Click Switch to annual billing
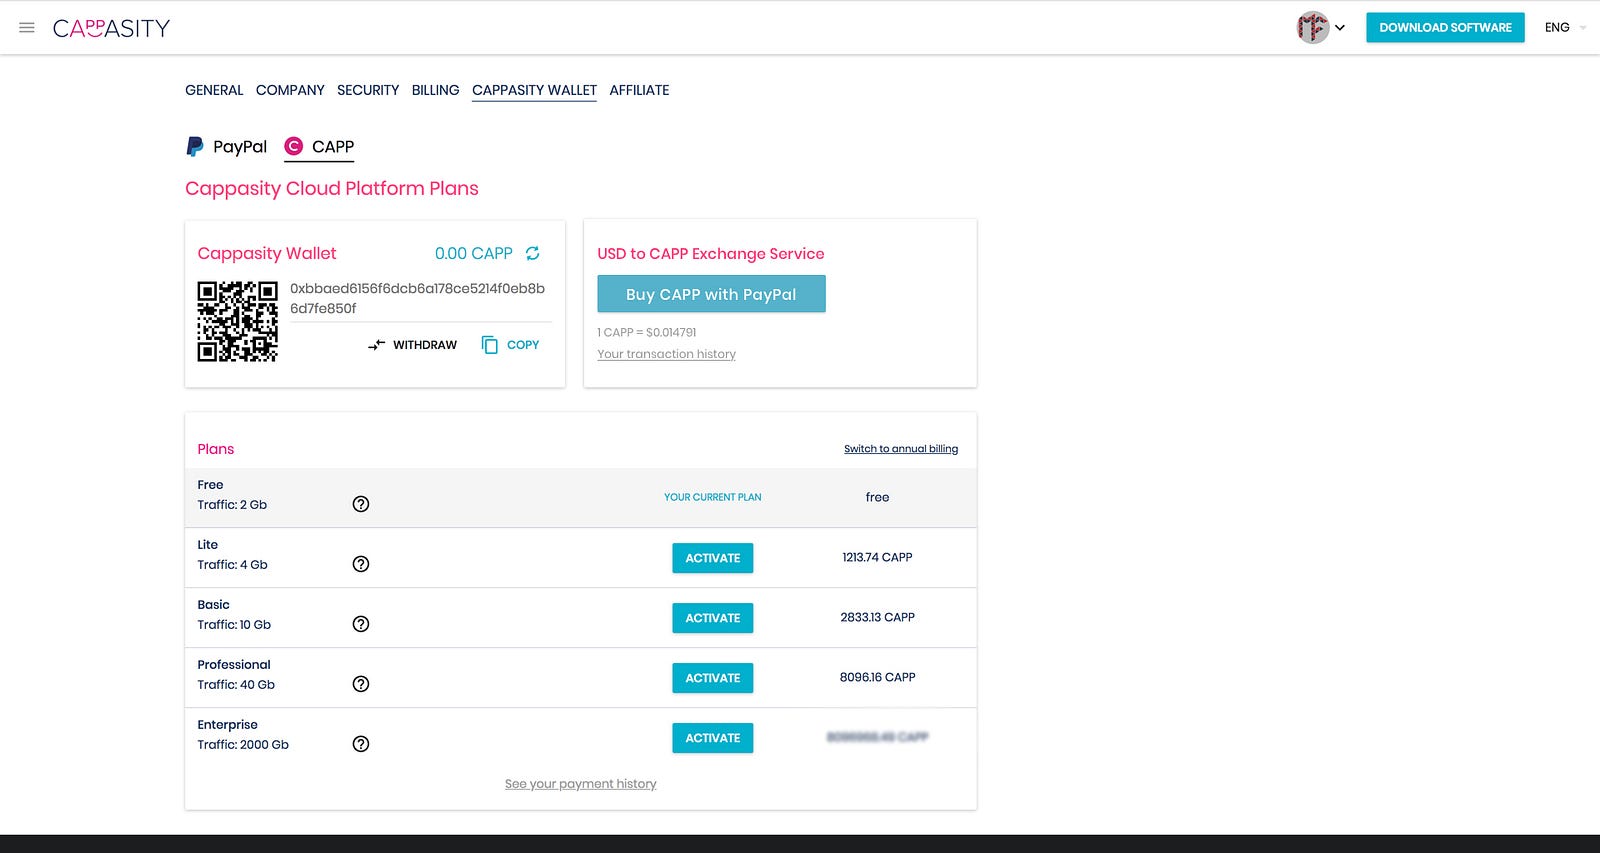This screenshot has width=1600, height=853. tap(901, 449)
